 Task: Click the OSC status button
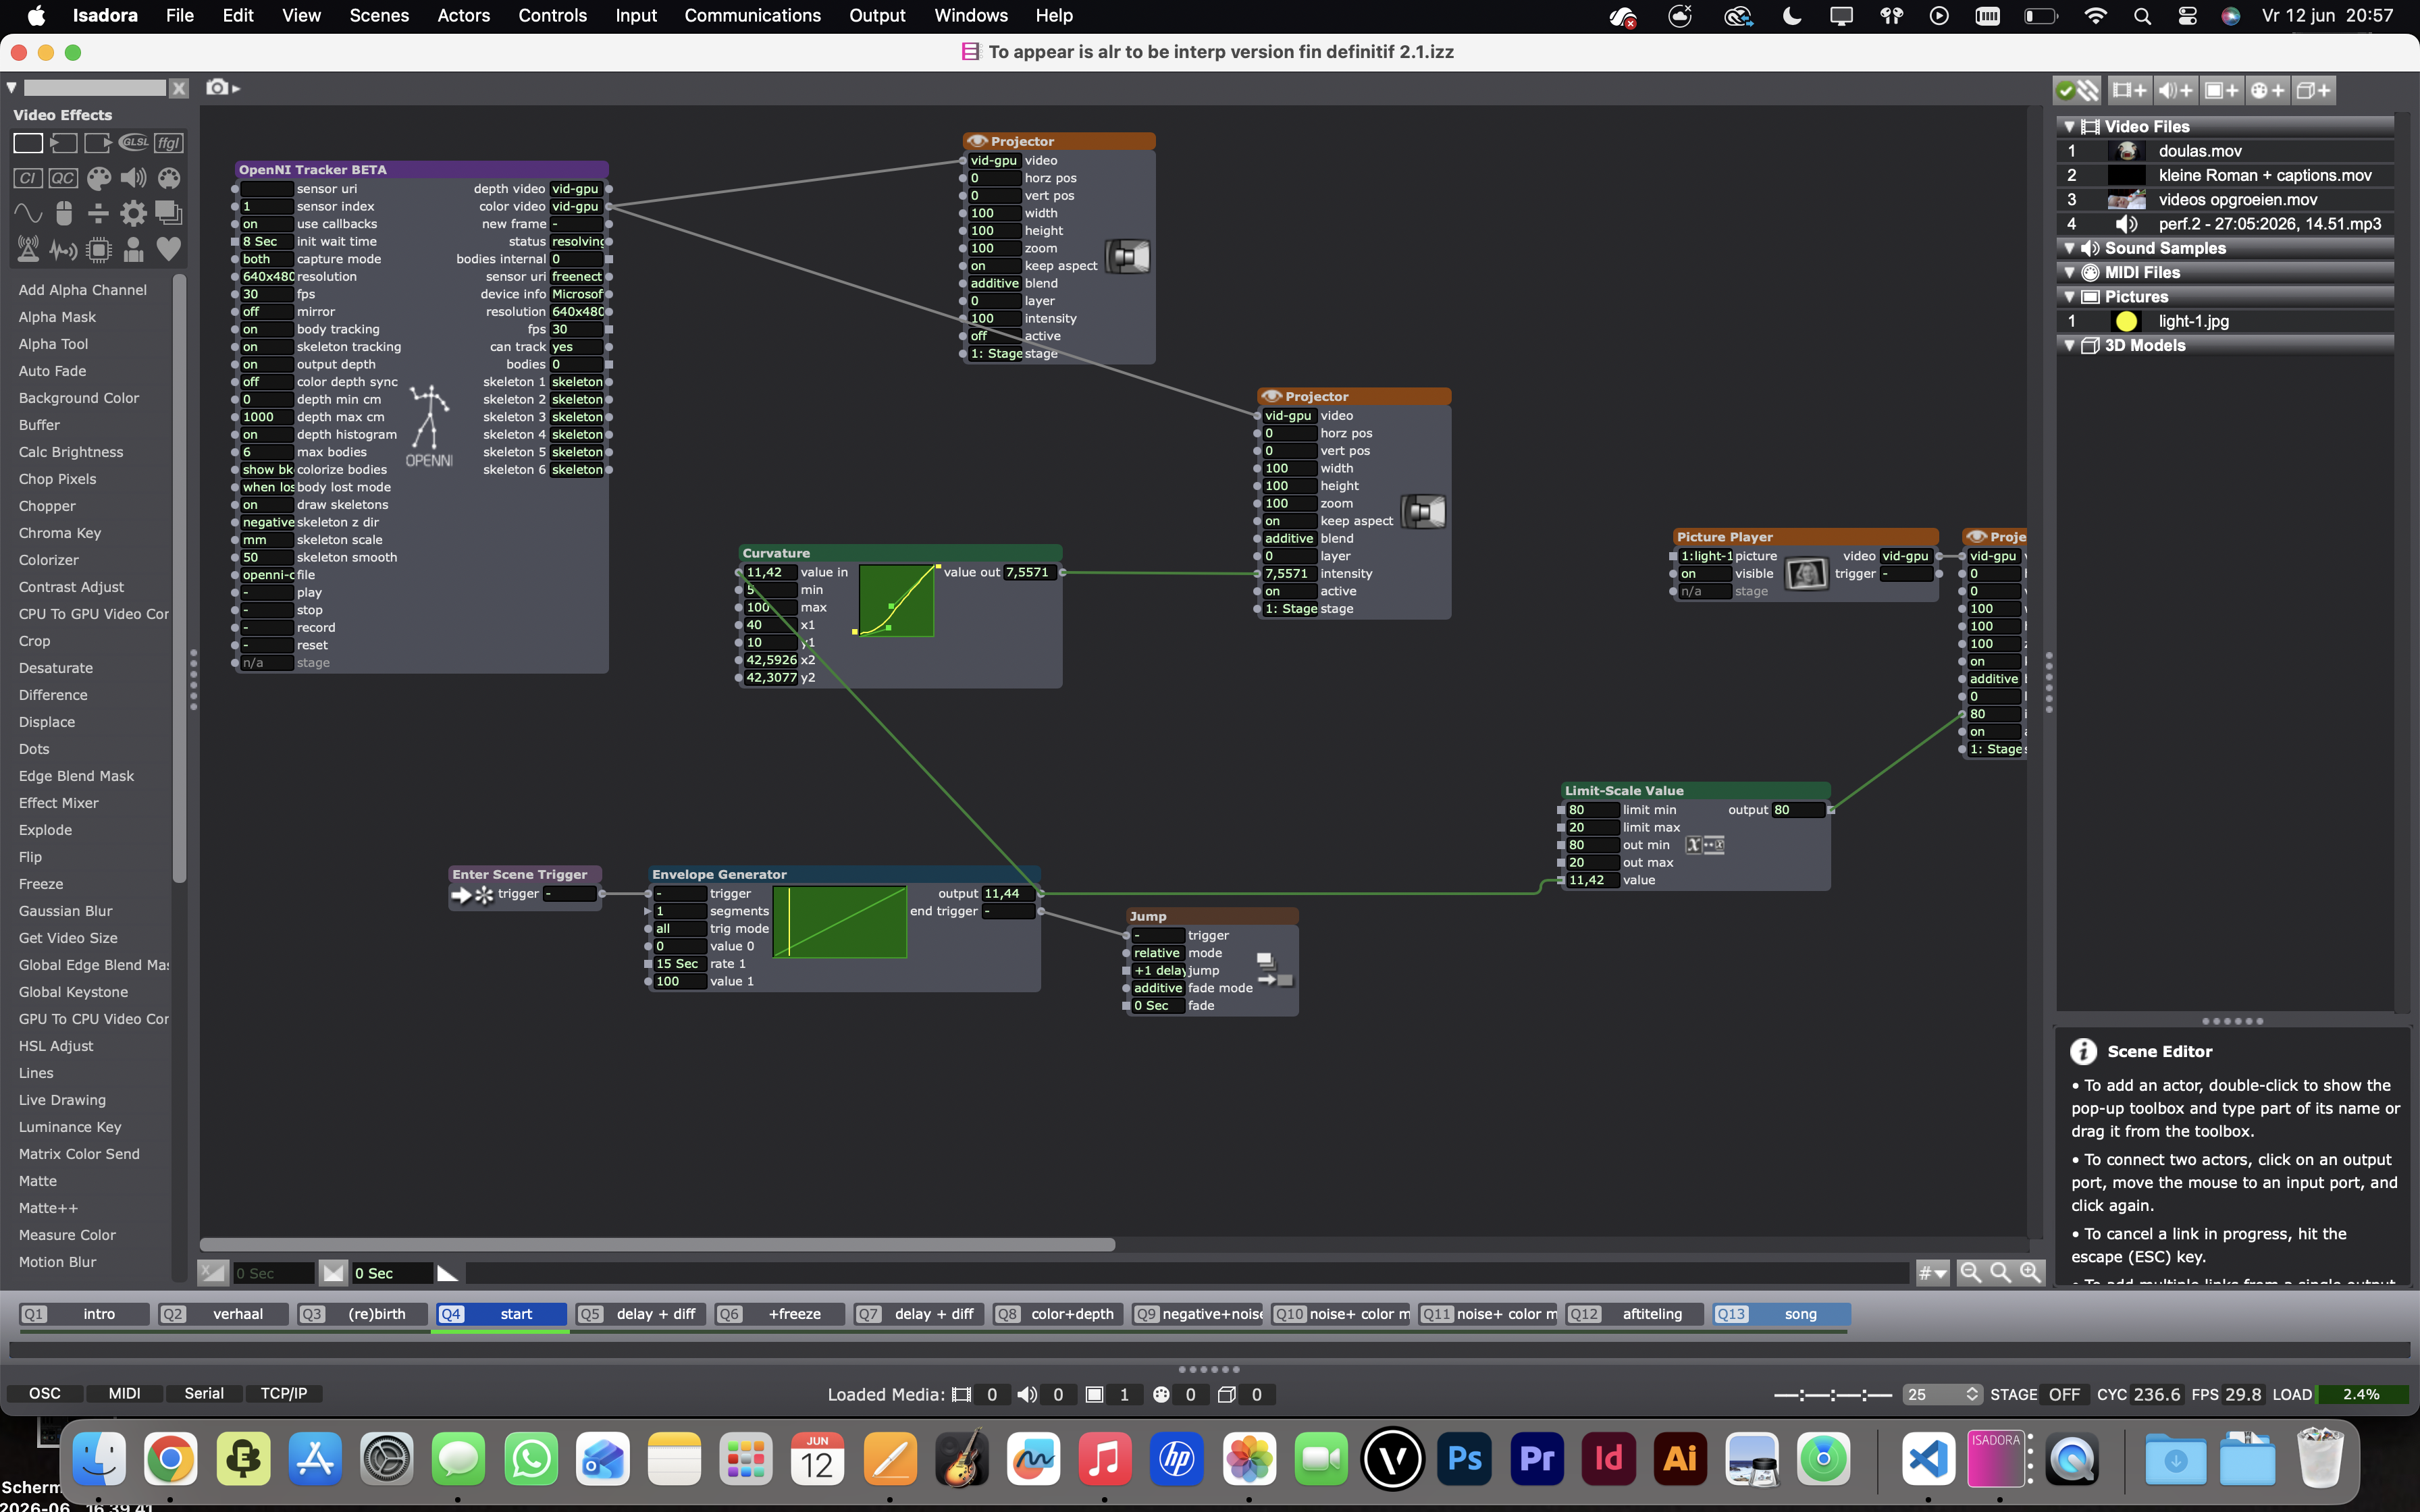tap(44, 1393)
